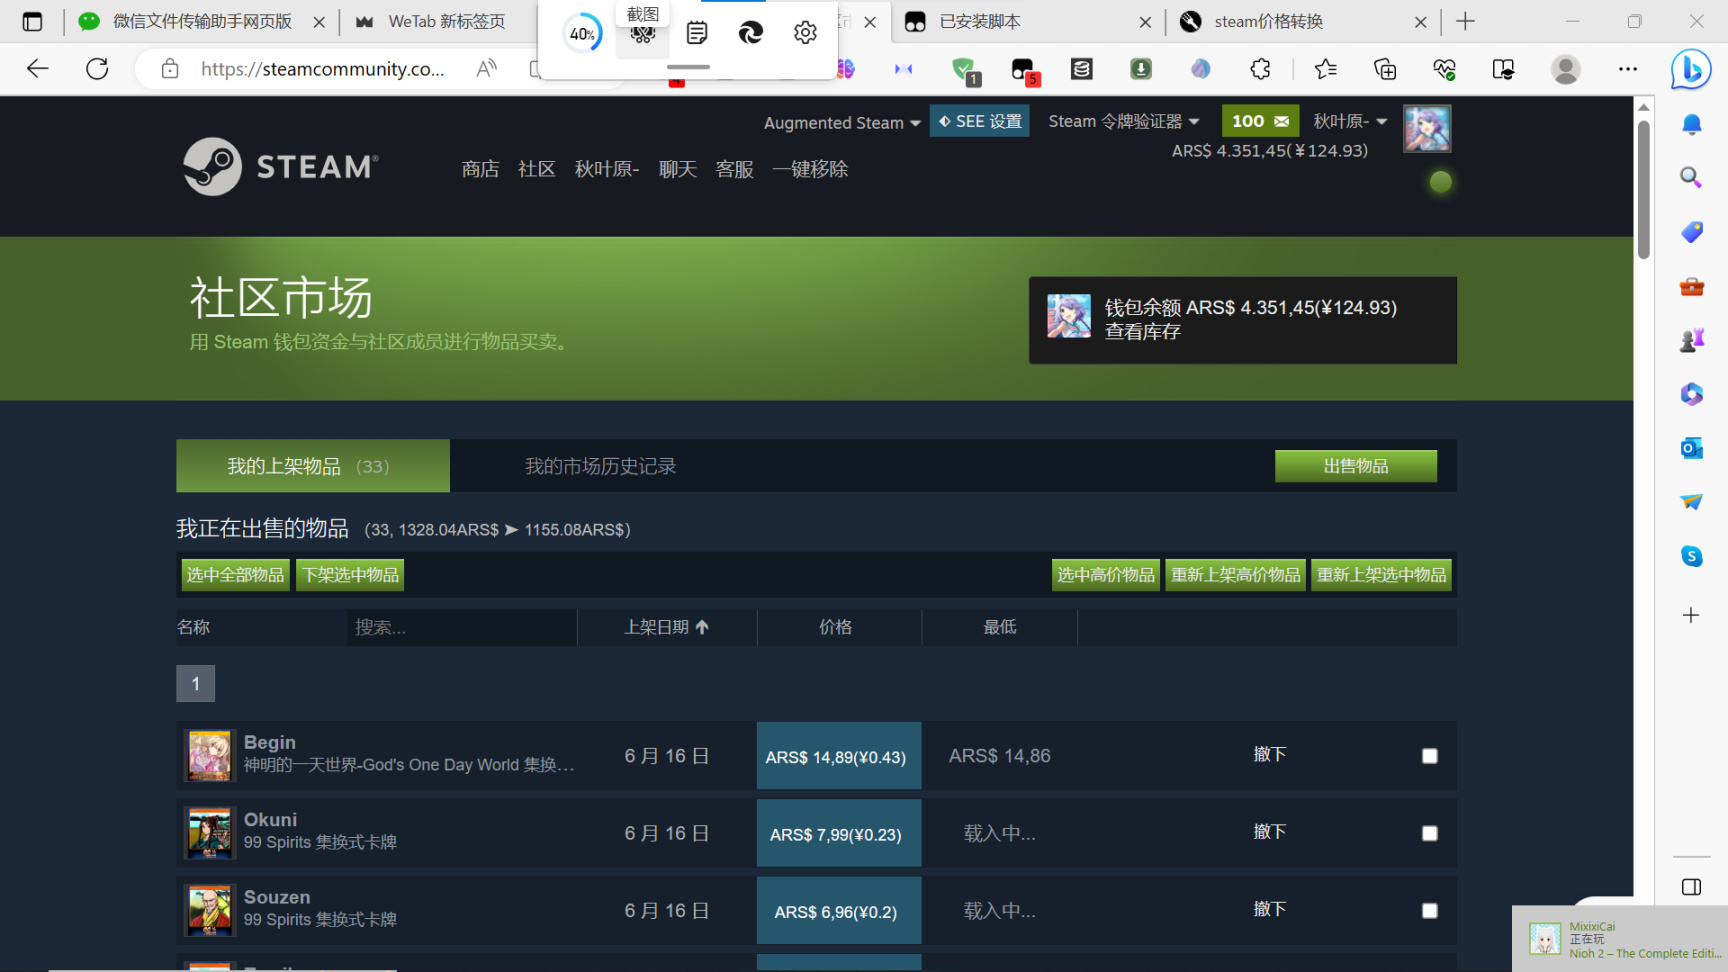Click the notes icon in floating toolbar
1728x972 pixels.
point(697,33)
